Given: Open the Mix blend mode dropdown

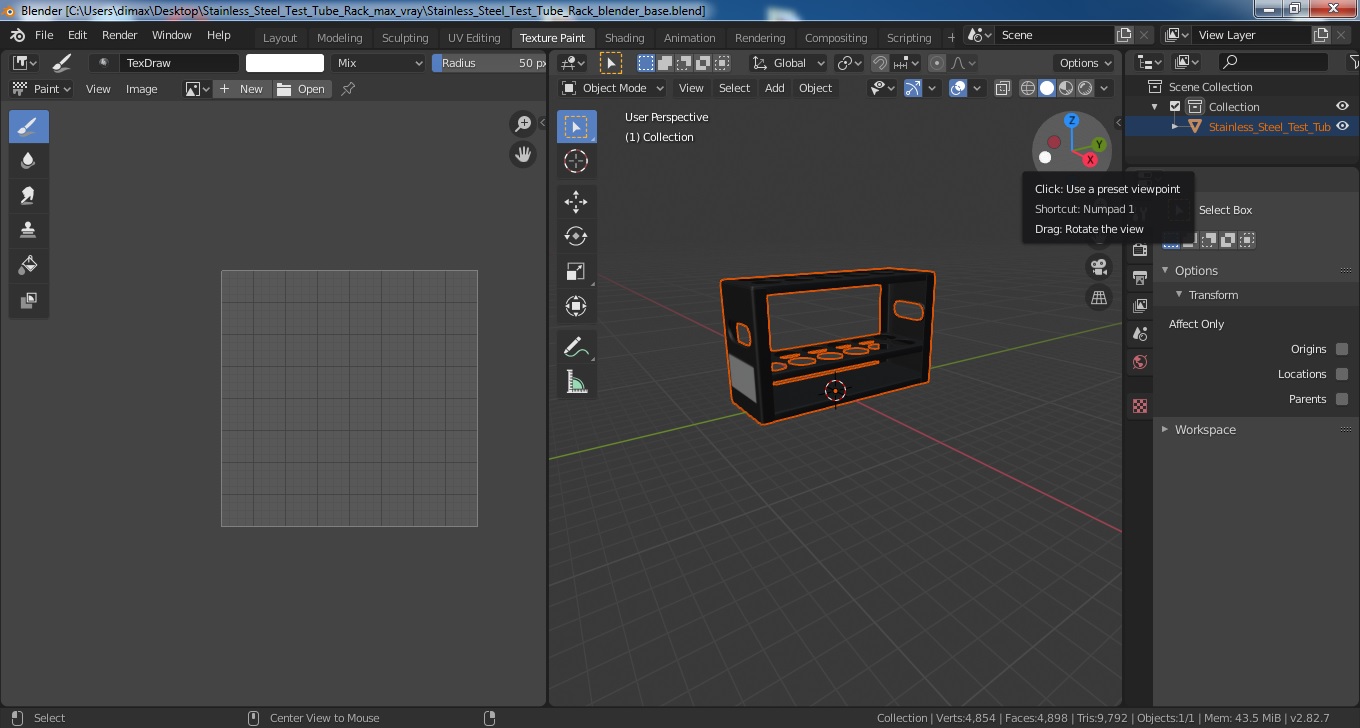Looking at the screenshot, I should tap(379, 63).
